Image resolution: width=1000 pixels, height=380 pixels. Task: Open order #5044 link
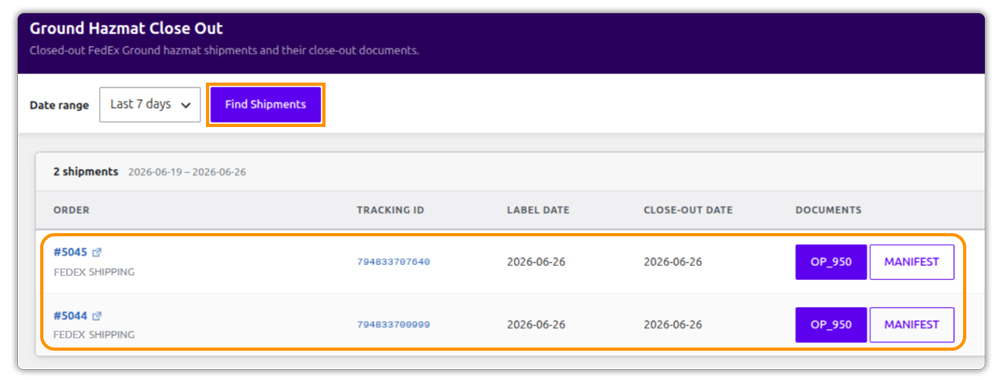70,316
